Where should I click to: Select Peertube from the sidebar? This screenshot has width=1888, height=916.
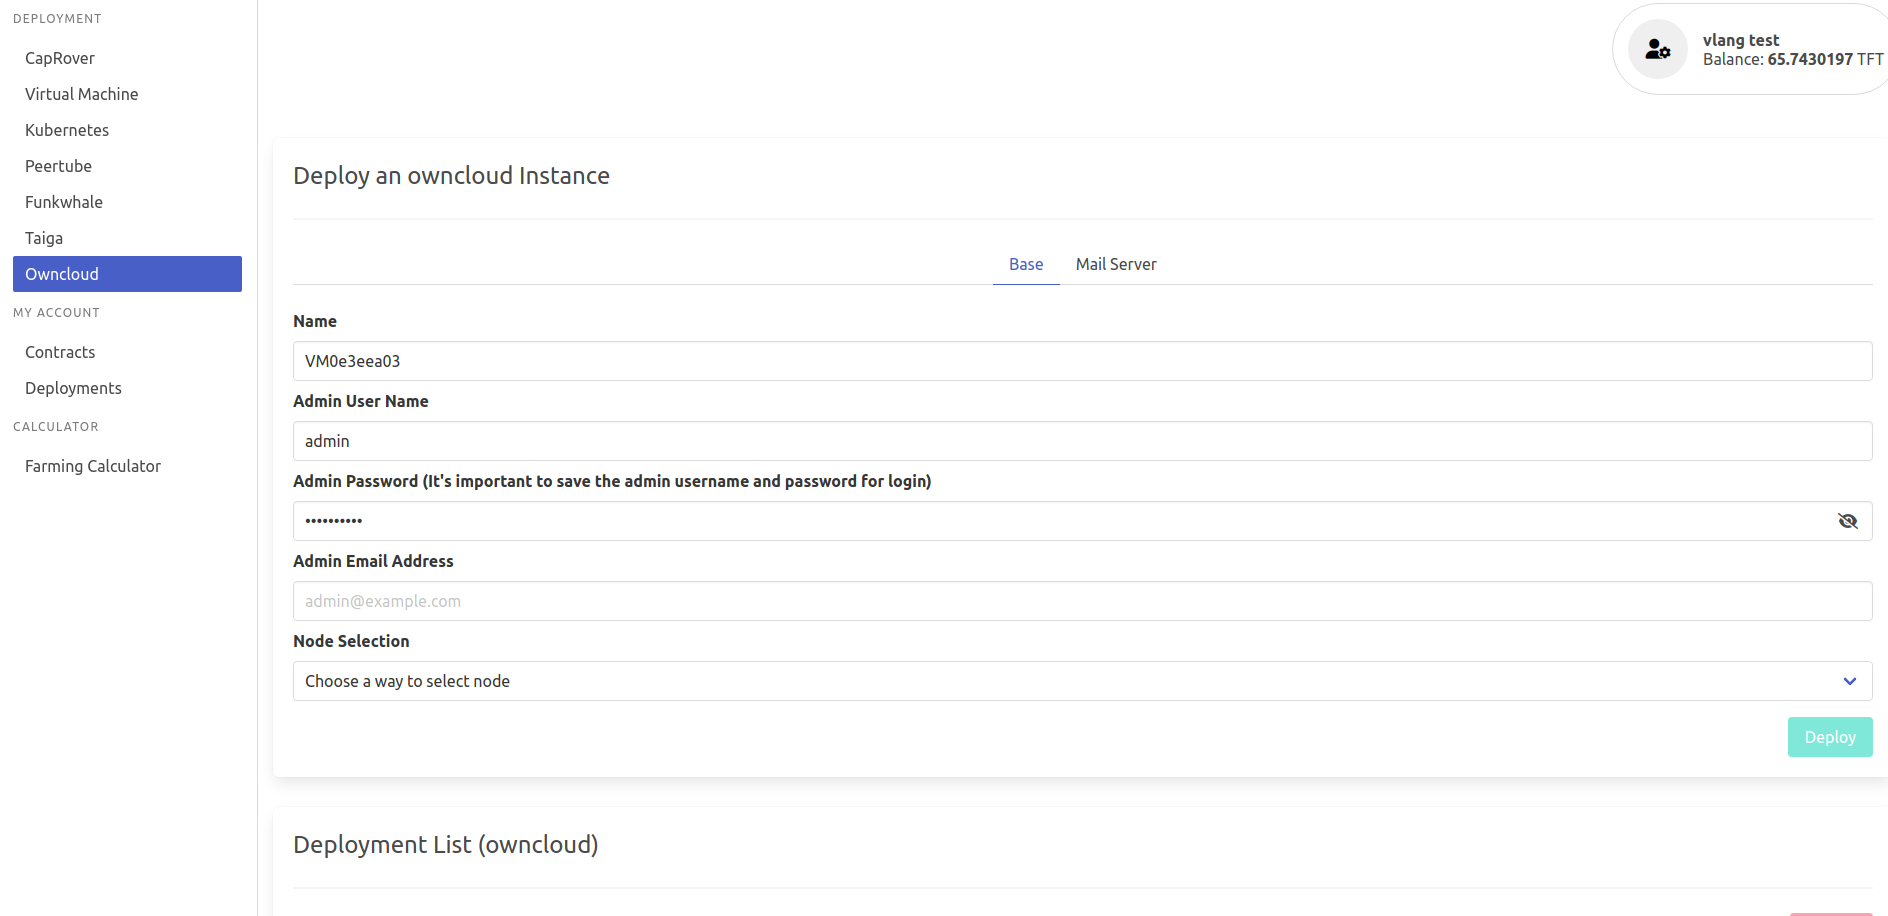click(x=58, y=165)
